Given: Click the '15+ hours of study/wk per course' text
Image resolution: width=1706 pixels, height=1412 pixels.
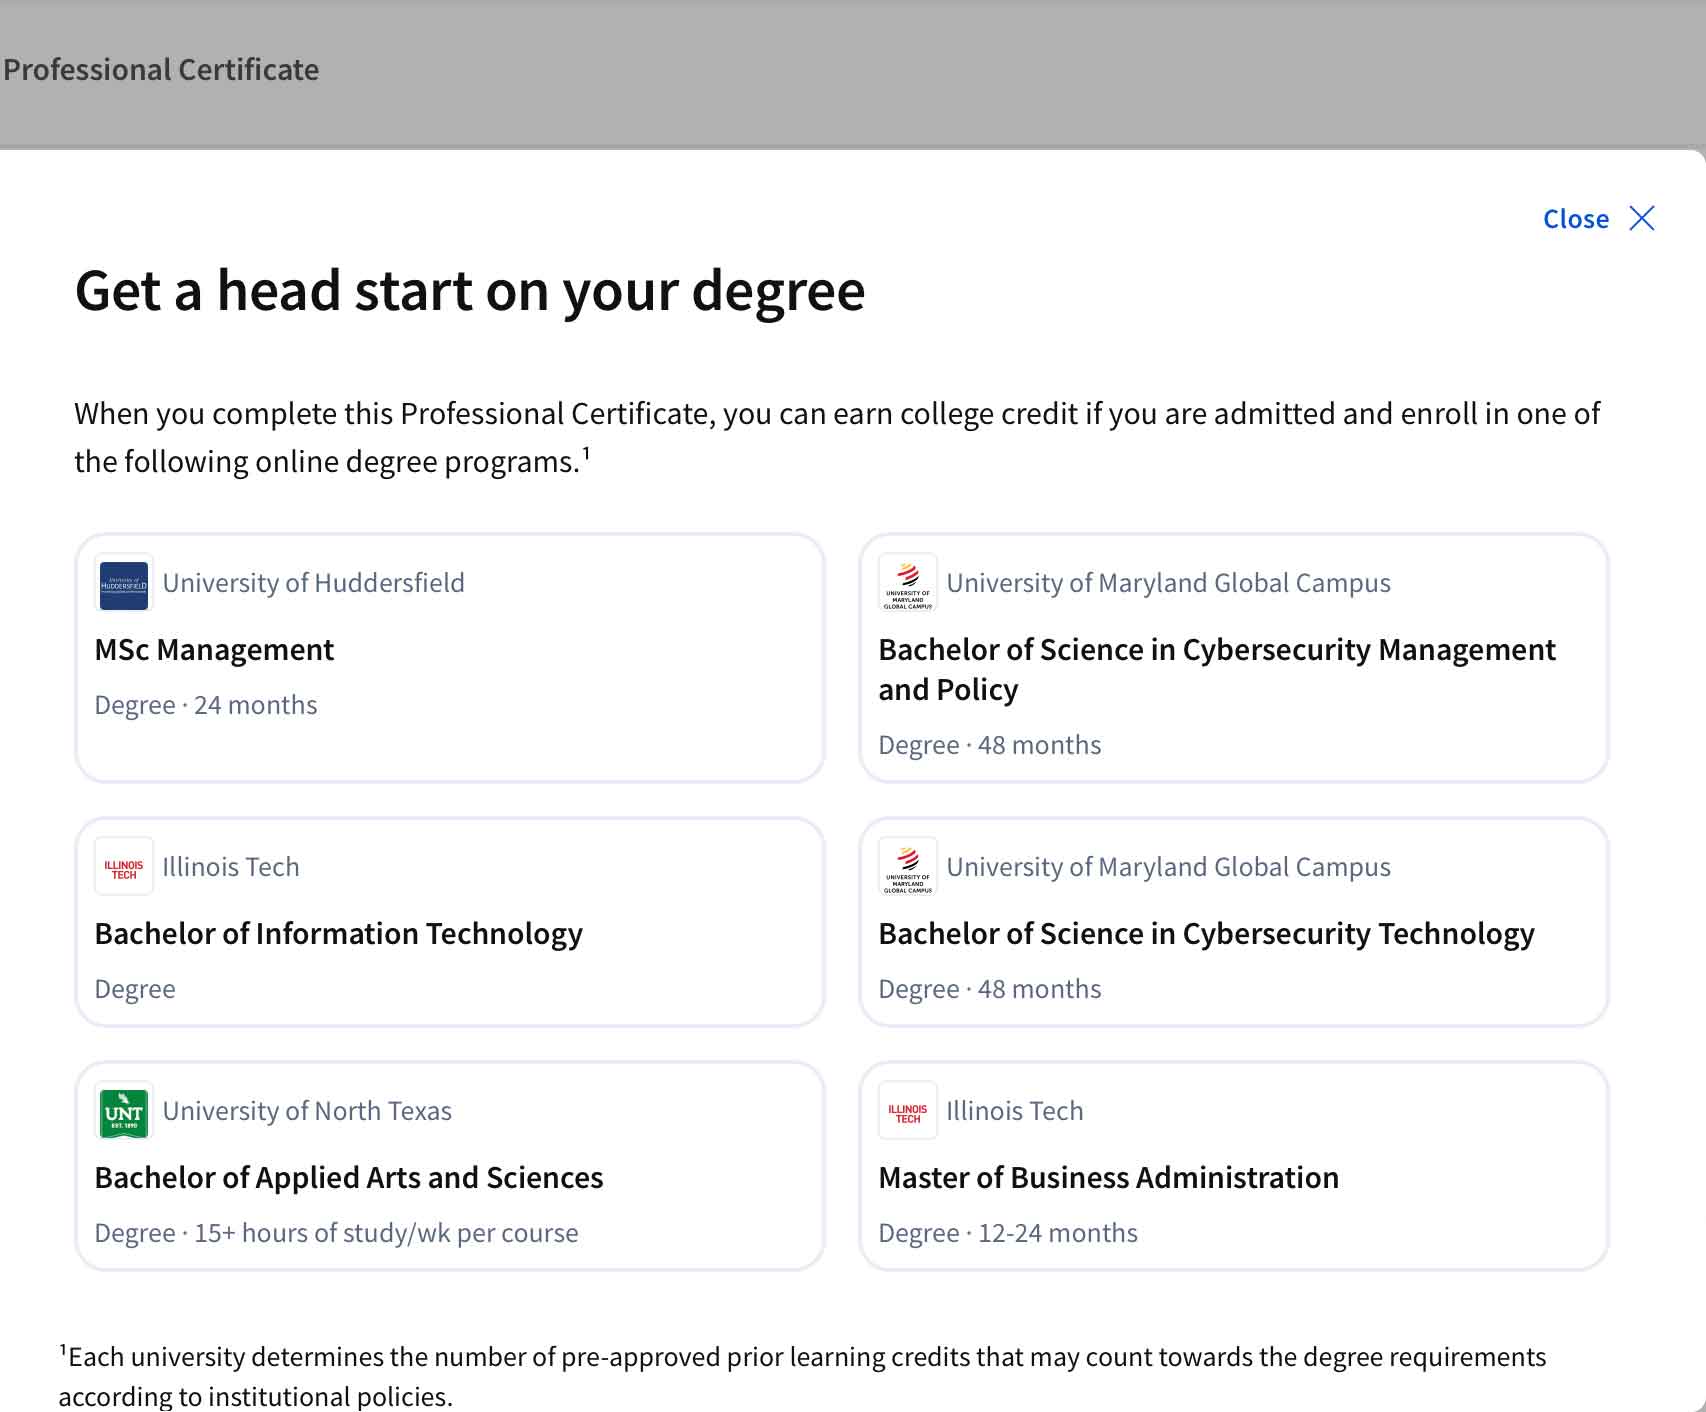Looking at the screenshot, I should (x=386, y=1233).
